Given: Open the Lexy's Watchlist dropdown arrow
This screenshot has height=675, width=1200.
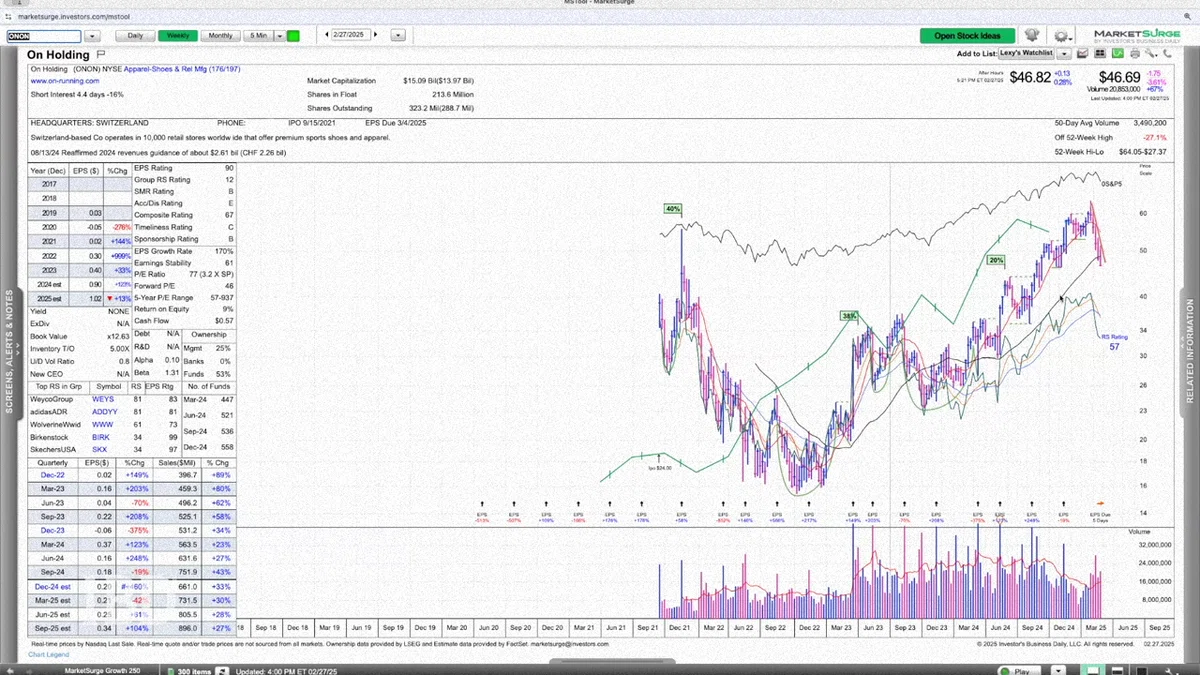Looking at the screenshot, I should tap(1064, 53).
